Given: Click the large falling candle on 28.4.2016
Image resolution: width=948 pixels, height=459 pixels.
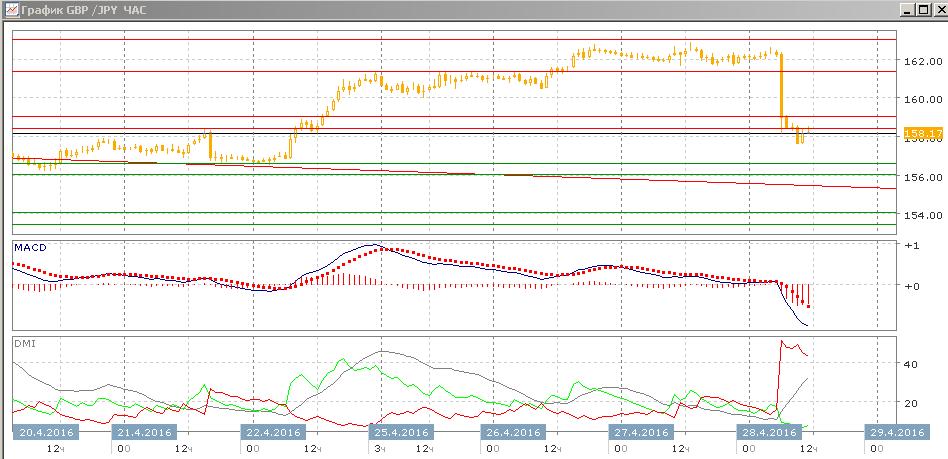Looking at the screenshot, I should pos(781,85).
